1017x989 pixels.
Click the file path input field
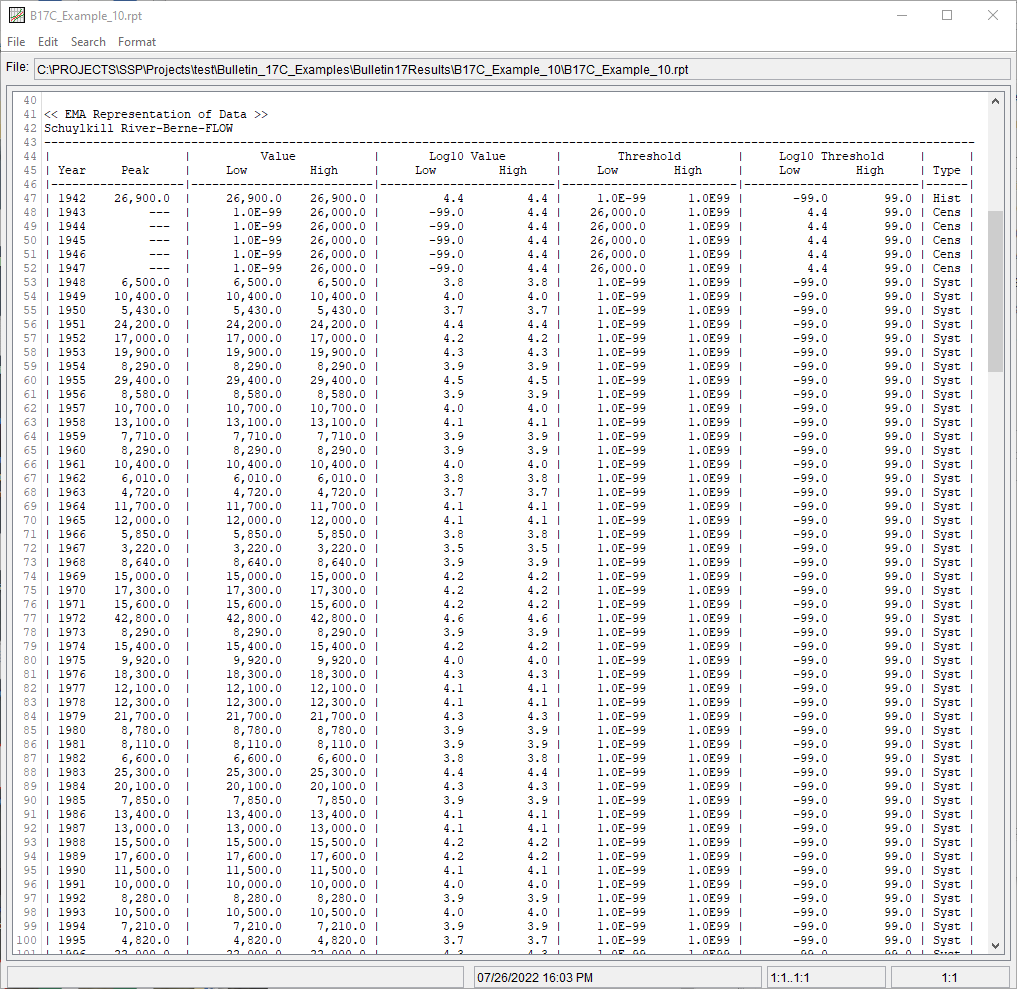click(x=522, y=70)
